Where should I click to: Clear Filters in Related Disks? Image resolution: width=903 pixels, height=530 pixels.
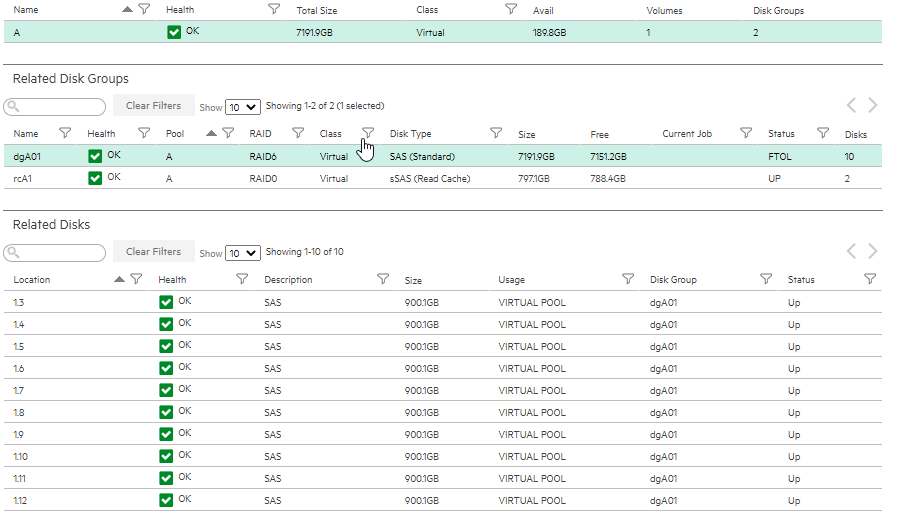[x=154, y=251]
